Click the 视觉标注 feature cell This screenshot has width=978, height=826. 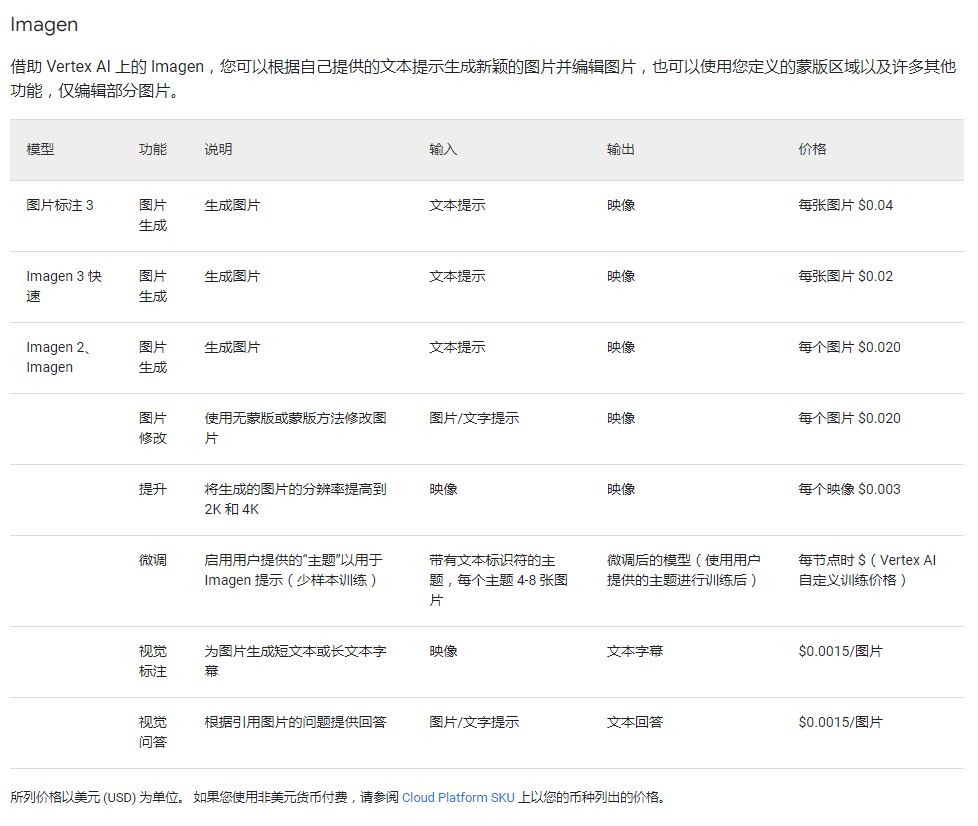153,661
